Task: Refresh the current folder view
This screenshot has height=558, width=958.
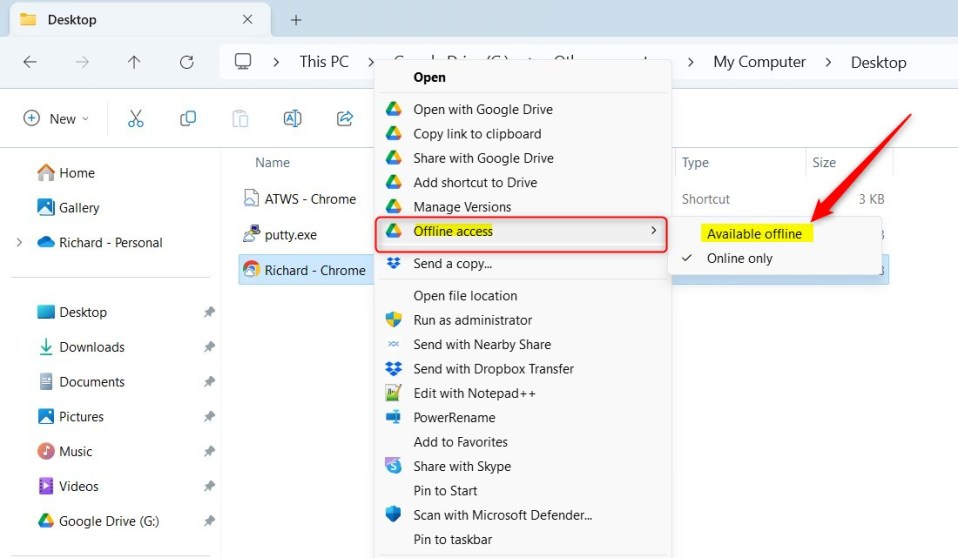Action: pos(186,62)
